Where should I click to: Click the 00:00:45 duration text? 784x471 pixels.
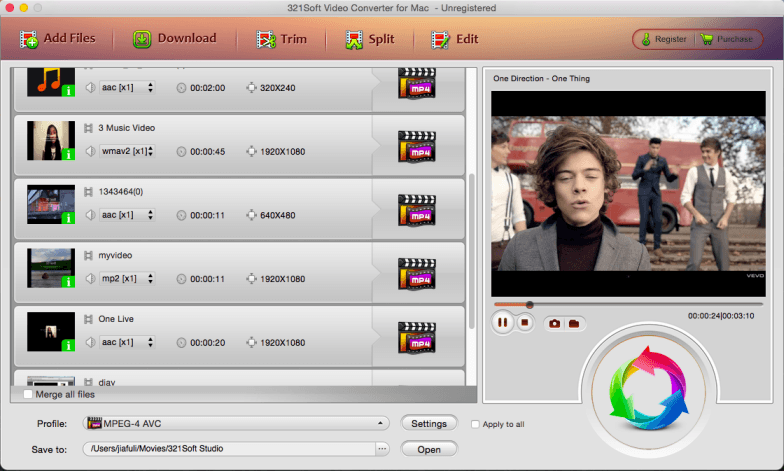click(208, 152)
